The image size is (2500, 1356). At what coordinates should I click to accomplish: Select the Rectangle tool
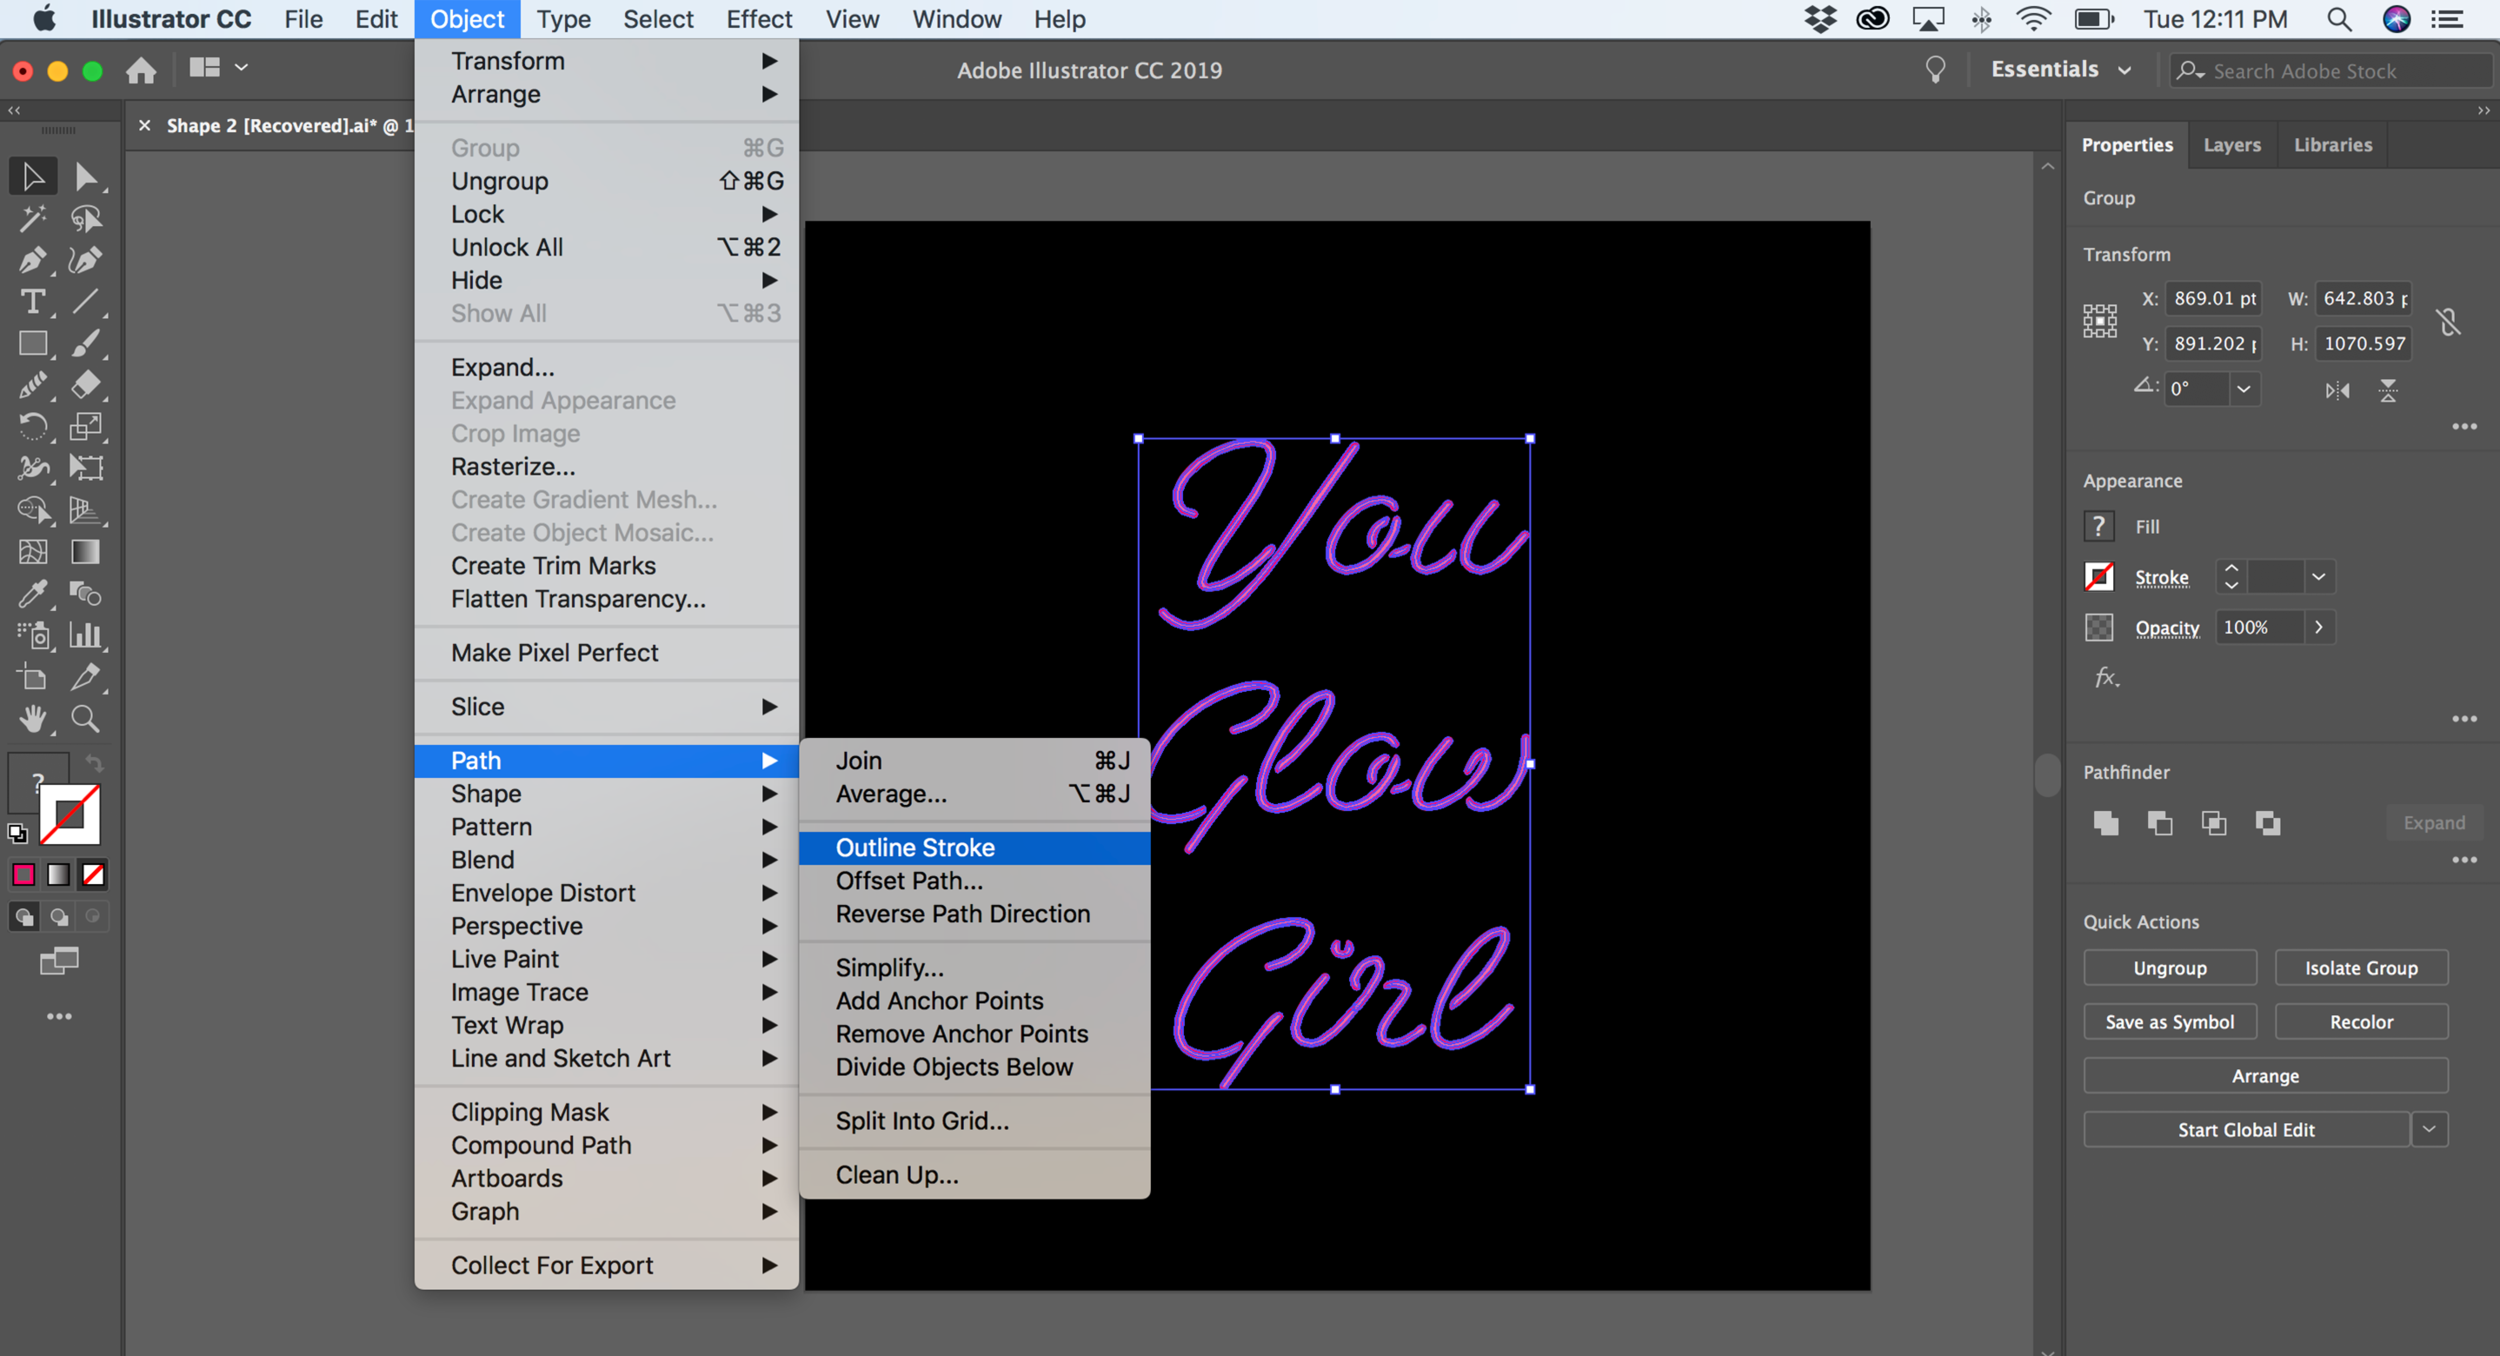pyautogui.click(x=33, y=343)
